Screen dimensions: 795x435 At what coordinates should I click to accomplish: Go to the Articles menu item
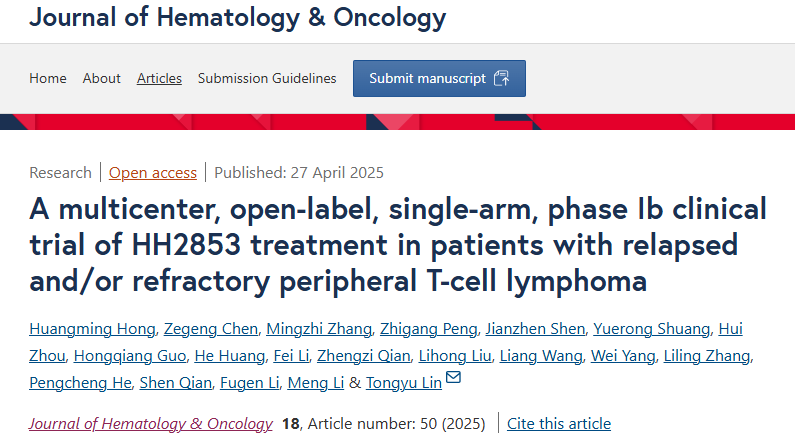click(159, 78)
